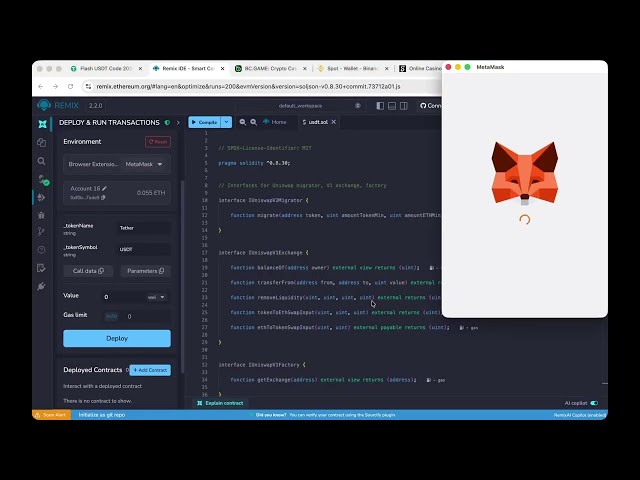This screenshot has width=640, height=480.
Task: Toggle the right side panel layout icon
Action: coord(404,106)
